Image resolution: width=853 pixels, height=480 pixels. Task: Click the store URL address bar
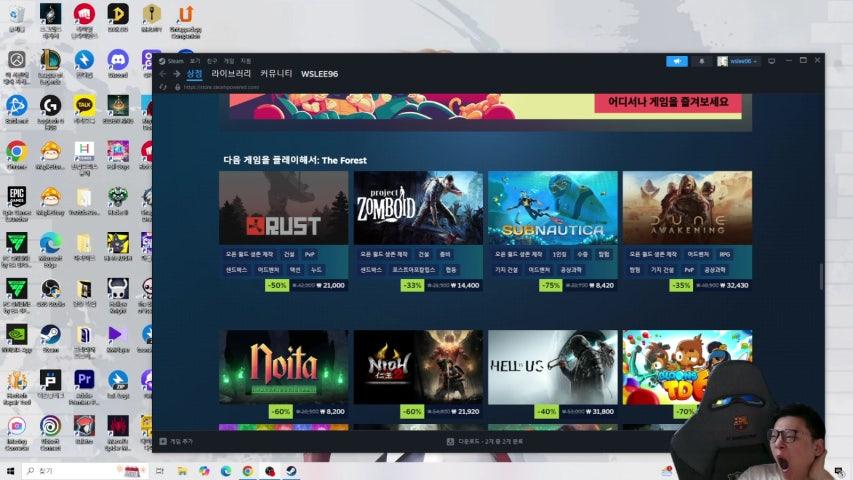221,87
